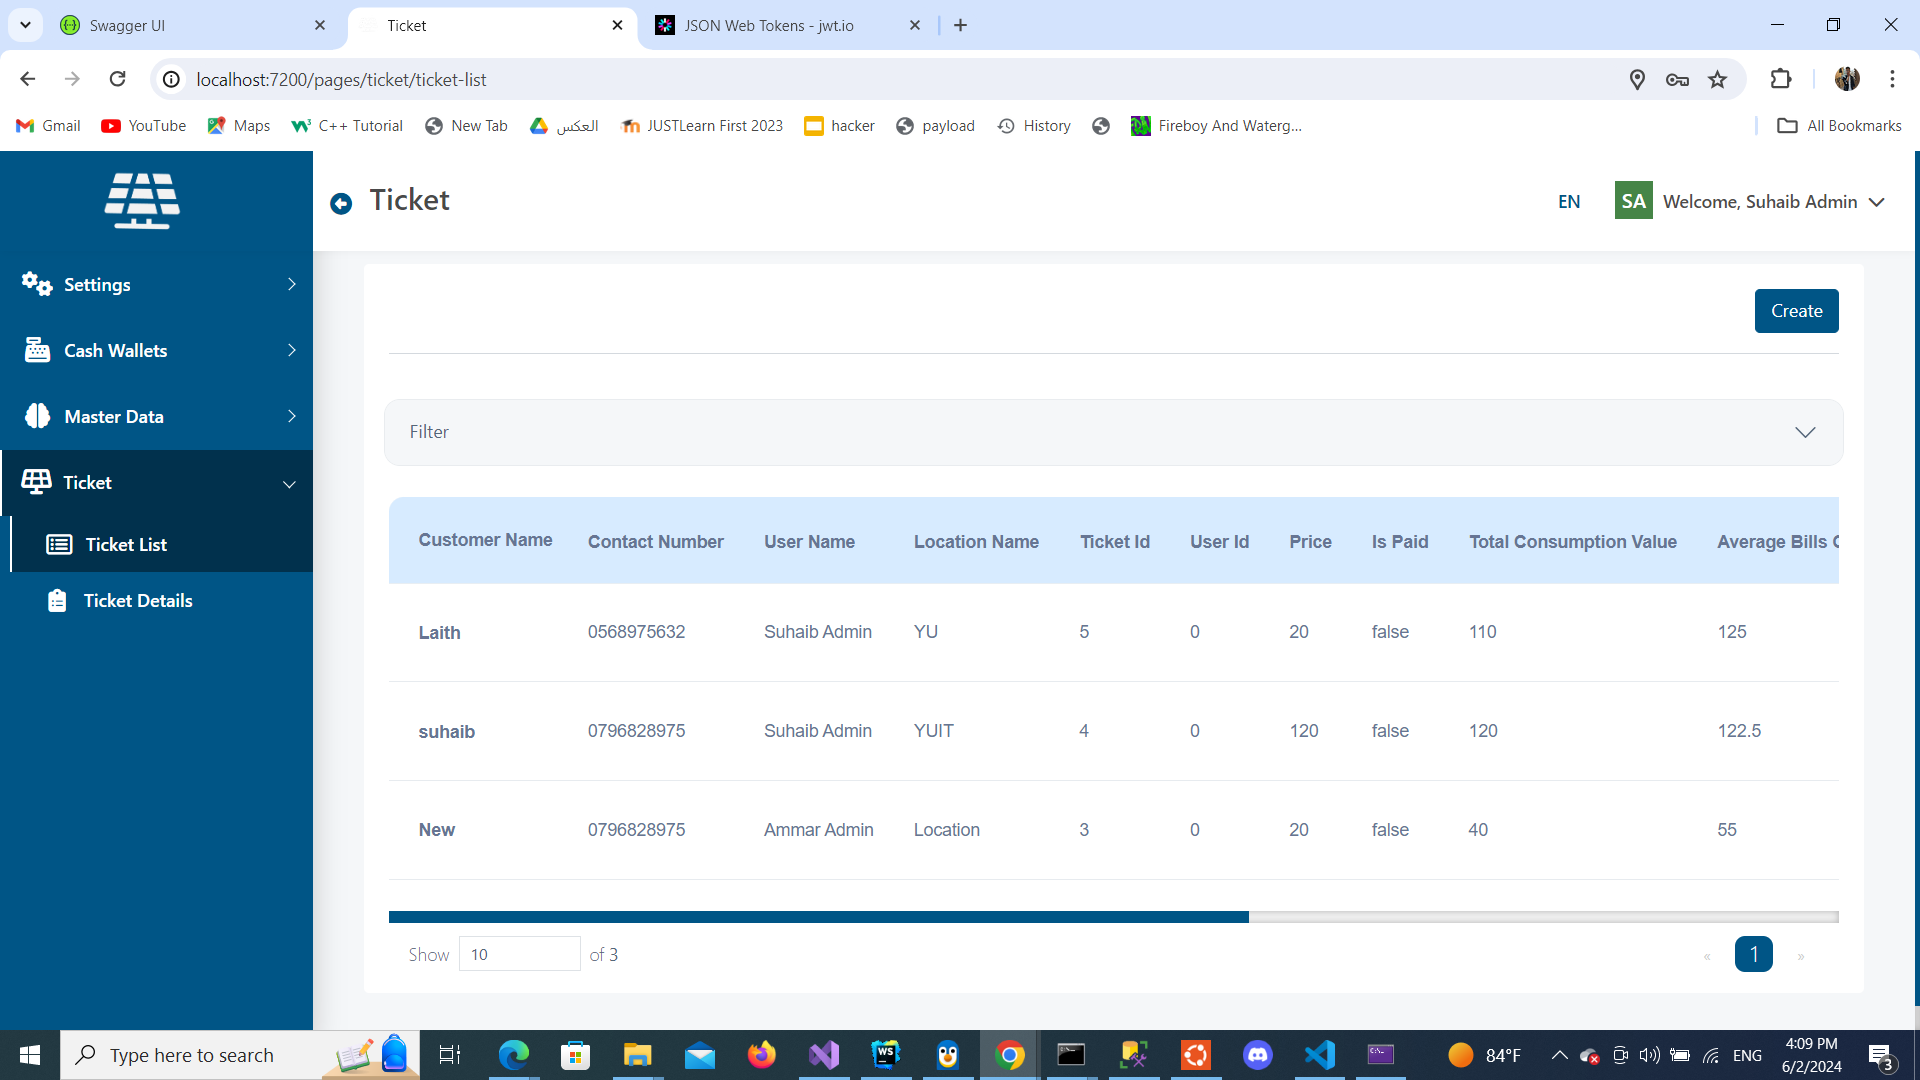Expand the Filter panel chevron

point(1804,432)
